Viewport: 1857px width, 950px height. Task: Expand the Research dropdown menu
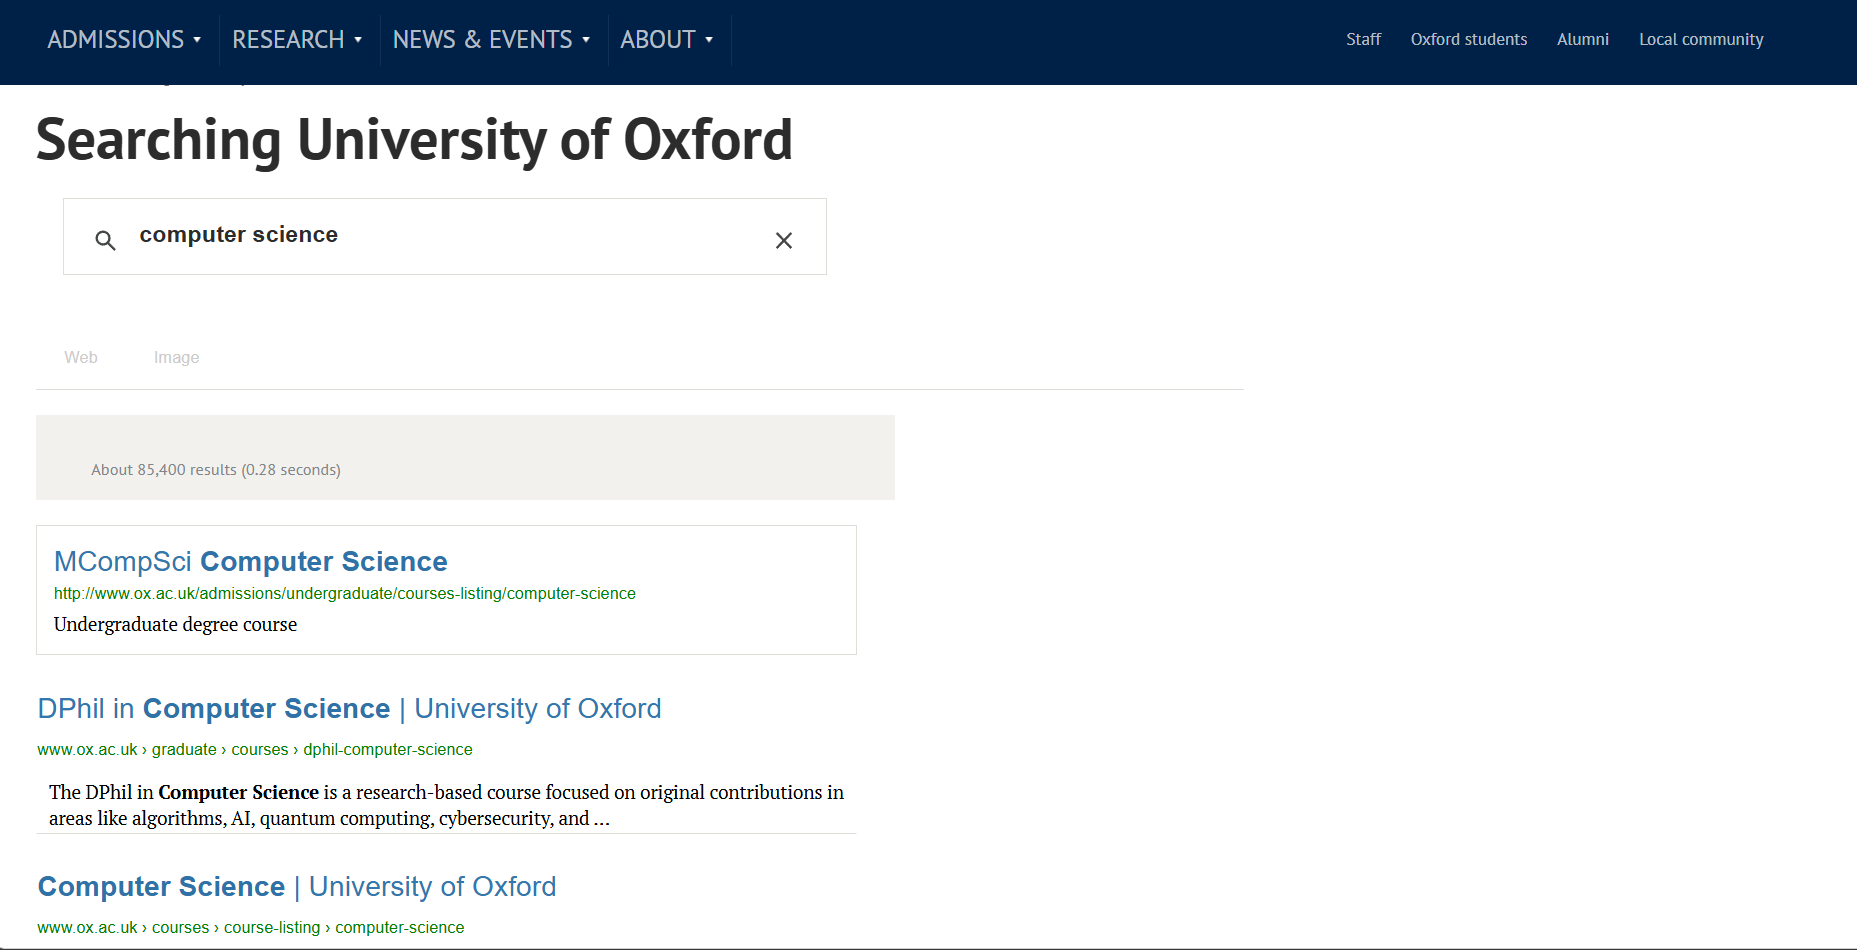(x=297, y=40)
